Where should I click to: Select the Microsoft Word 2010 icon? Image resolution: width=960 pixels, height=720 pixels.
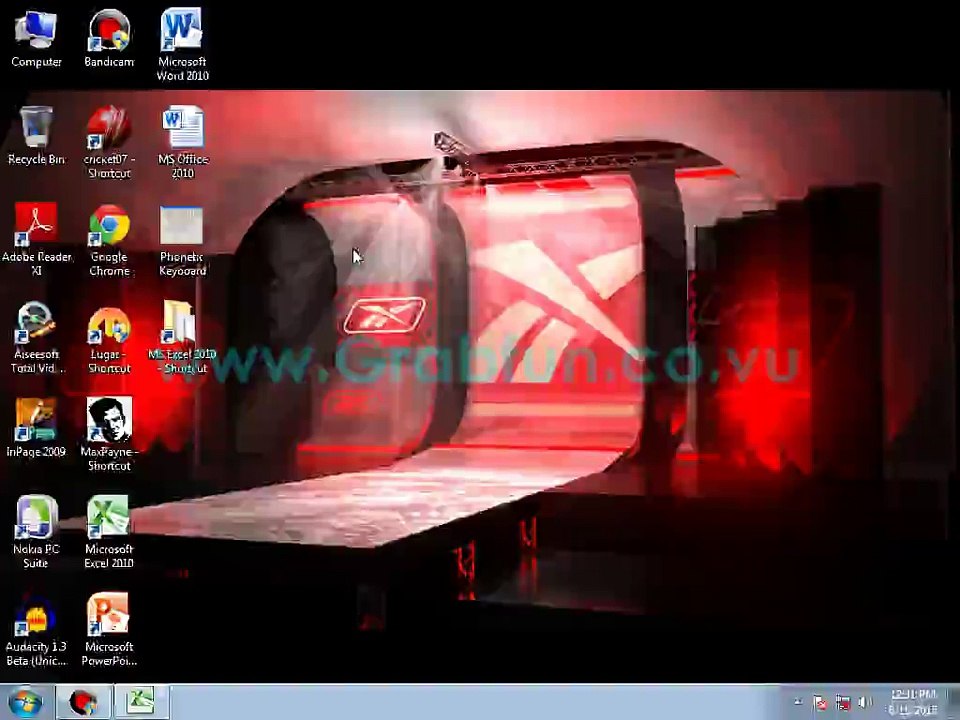click(182, 44)
